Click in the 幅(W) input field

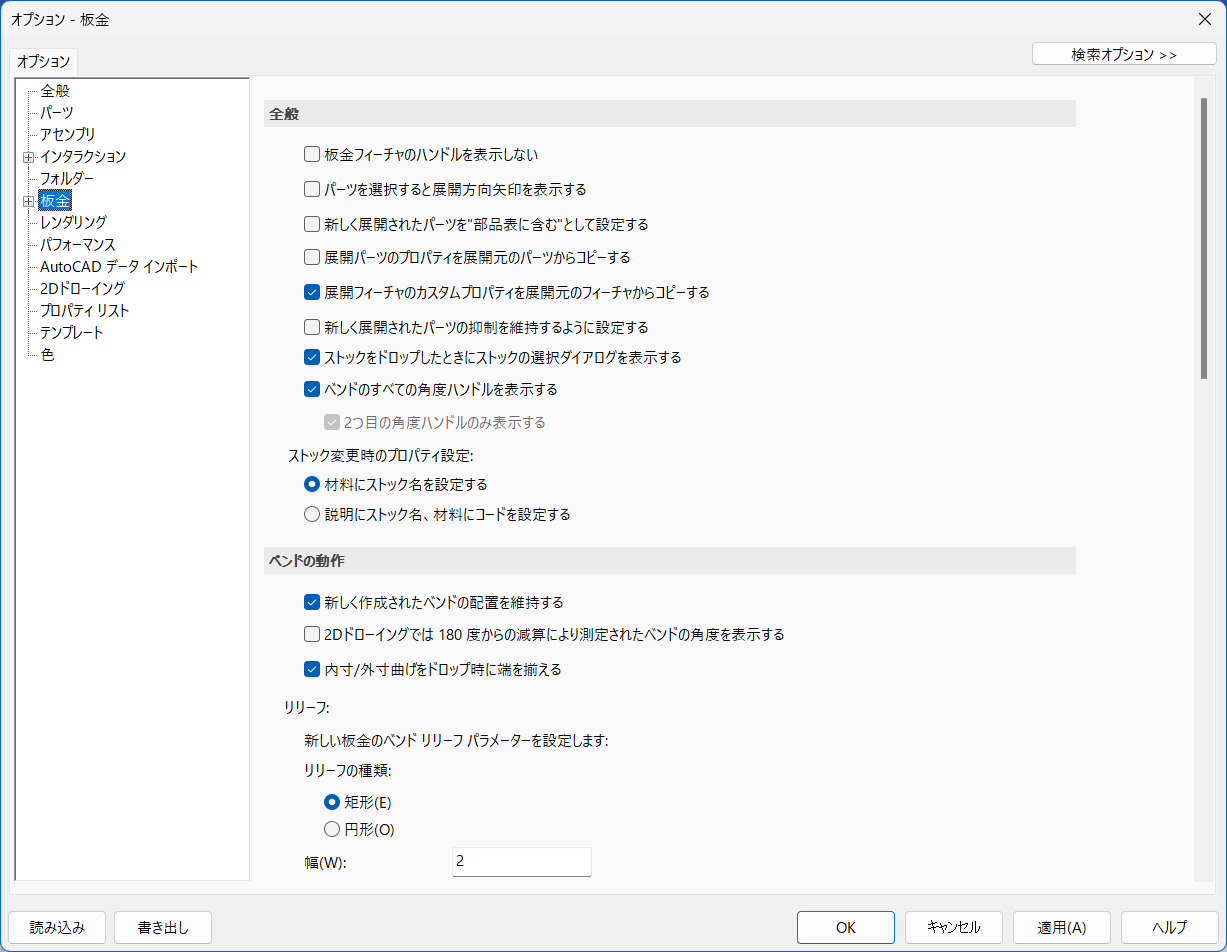pyautogui.click(x=521, y=862)
